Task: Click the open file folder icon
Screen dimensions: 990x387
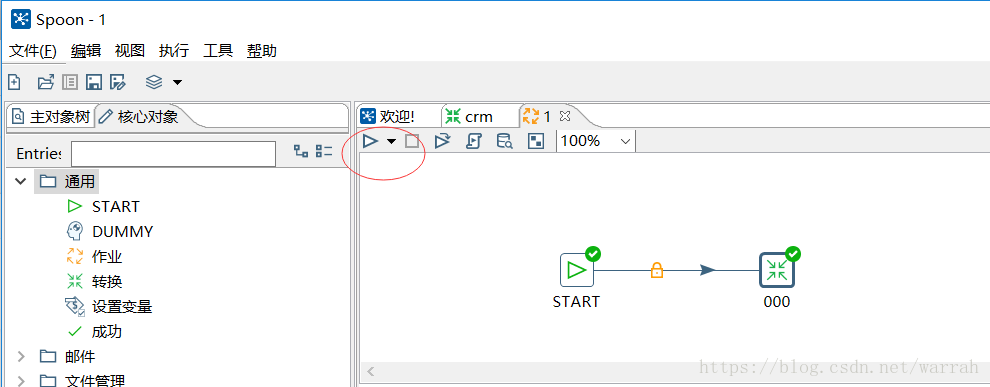Action: click(46, 82)
